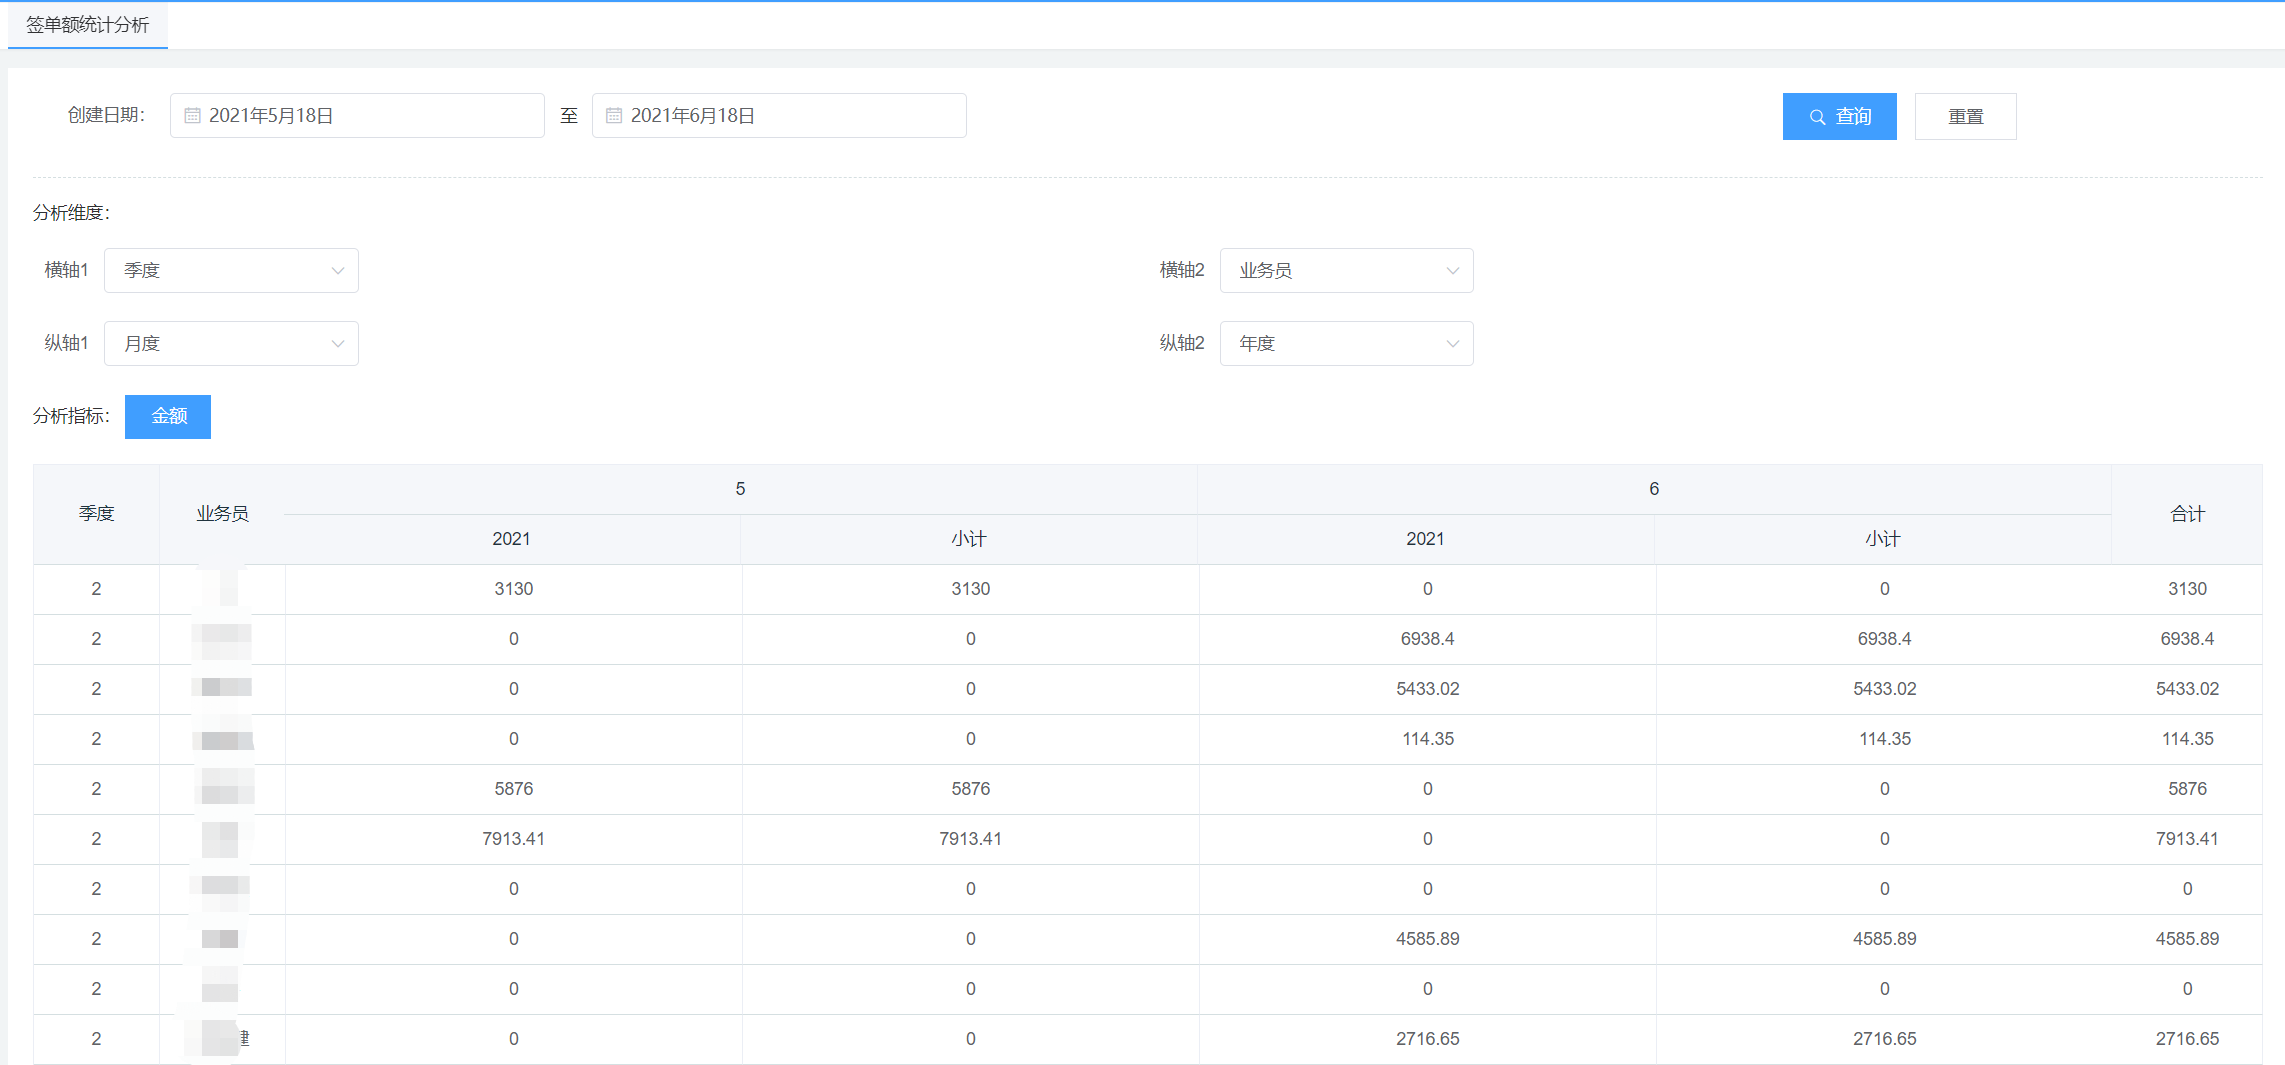This screenshot has width=2285, height=1065.
Task: Expand the 纵轴1 月度 dropdown
Action: 231,343
